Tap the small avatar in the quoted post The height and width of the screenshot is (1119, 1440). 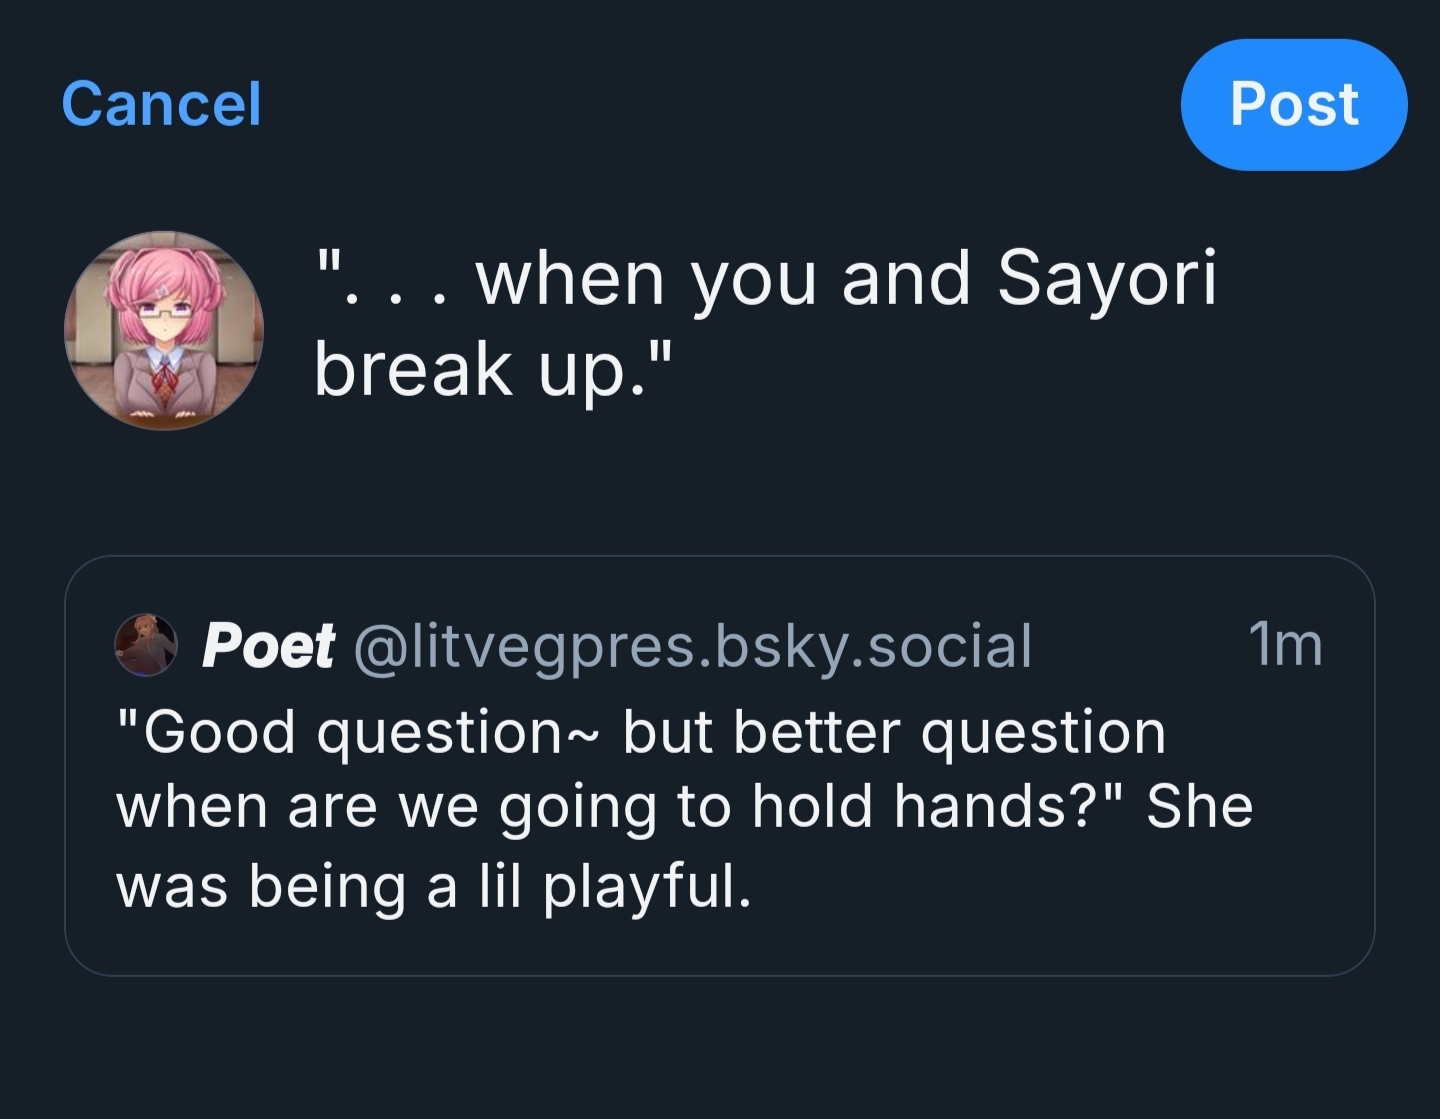coord(146,645)
